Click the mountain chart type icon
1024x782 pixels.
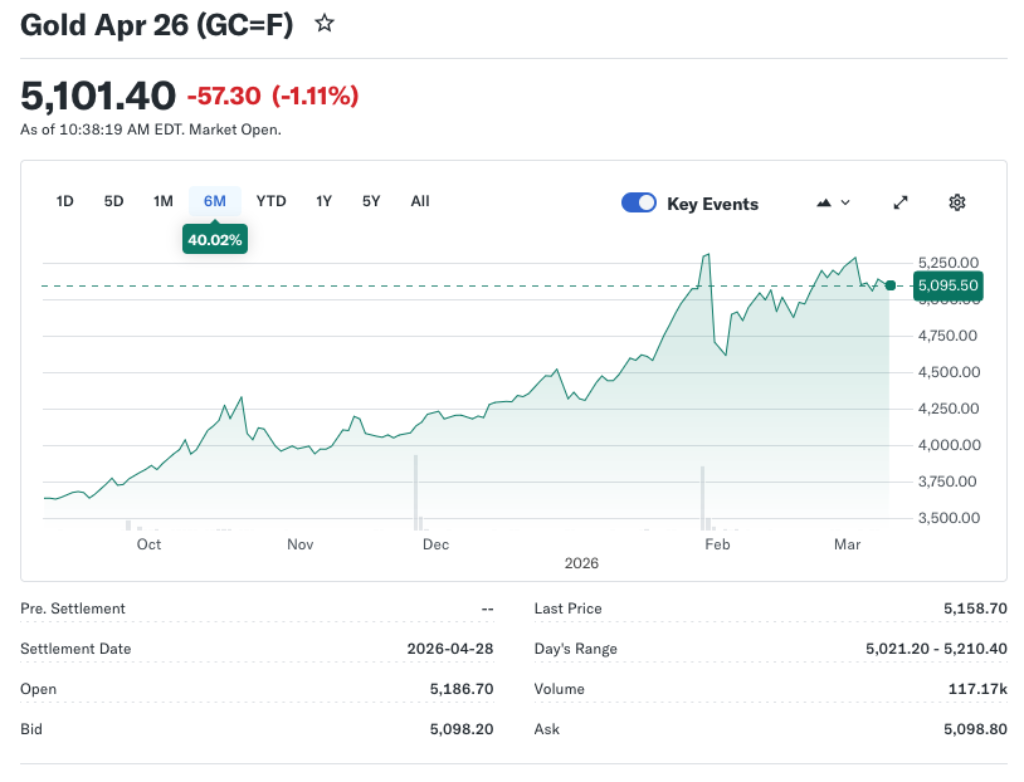click(823, 202)
